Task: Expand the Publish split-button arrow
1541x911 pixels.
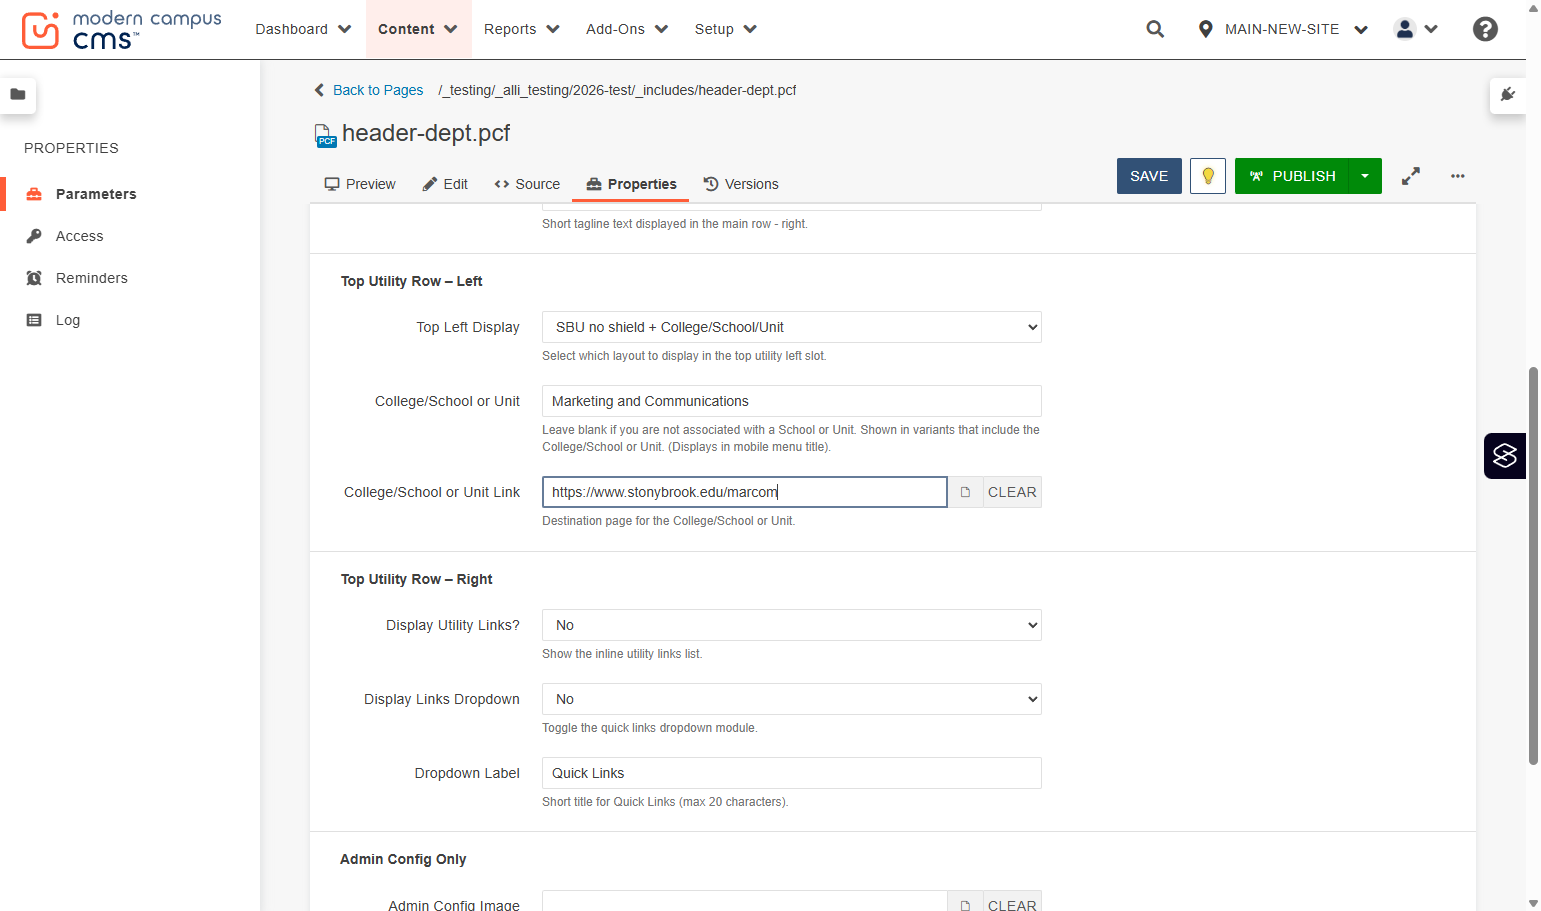Action: point(1365,176)
